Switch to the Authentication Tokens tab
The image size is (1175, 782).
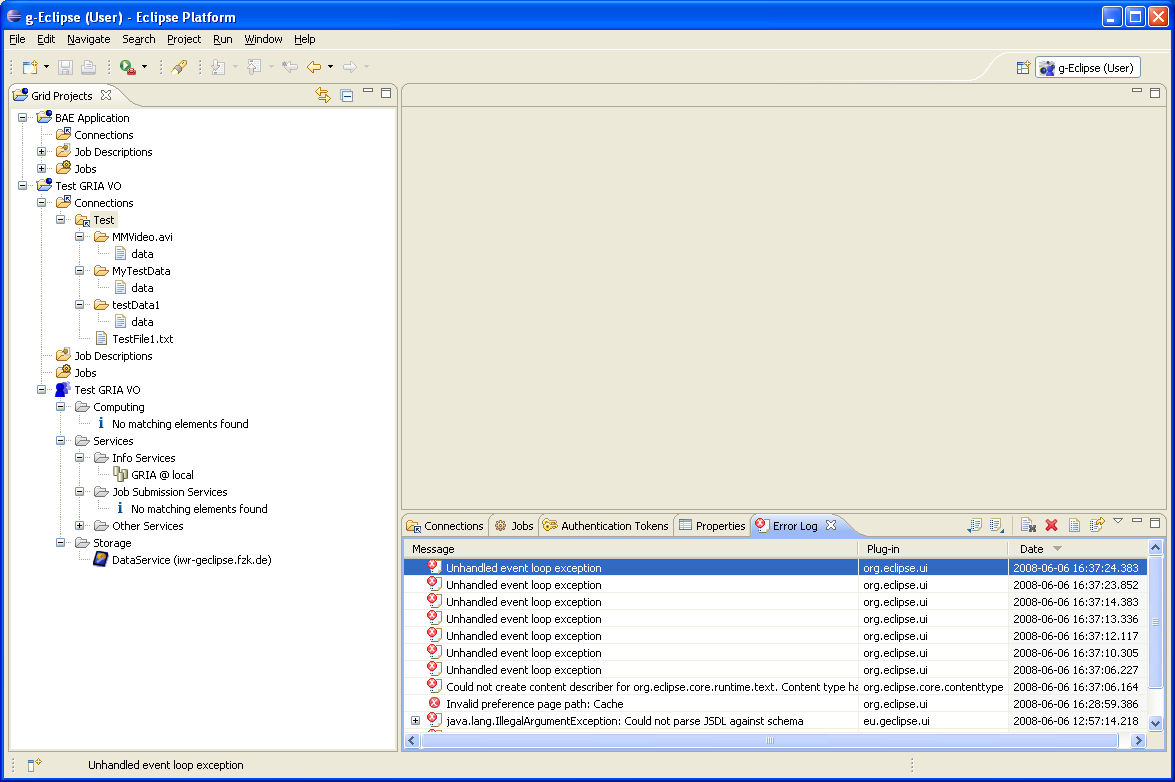coord(605,526)
